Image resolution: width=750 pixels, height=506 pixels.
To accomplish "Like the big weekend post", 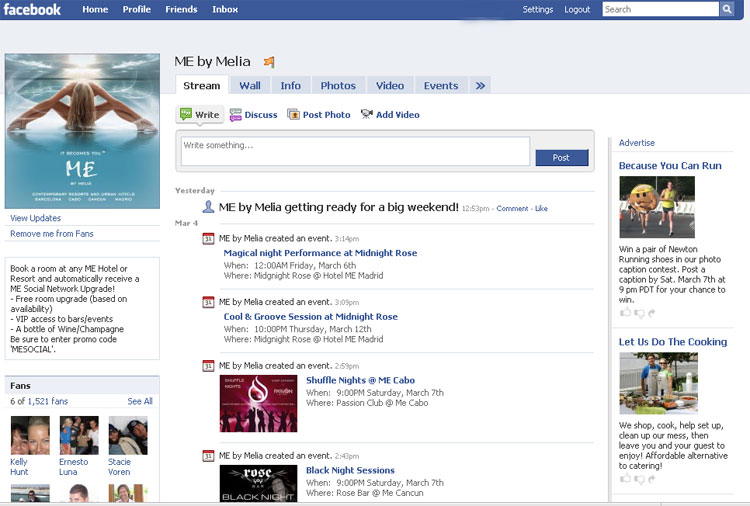I will pyautogui.click(x=541, y=209).
